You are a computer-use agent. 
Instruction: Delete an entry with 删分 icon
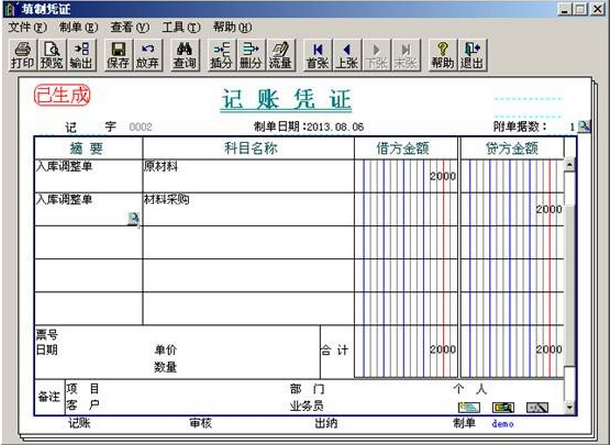[x=250, y=53]
